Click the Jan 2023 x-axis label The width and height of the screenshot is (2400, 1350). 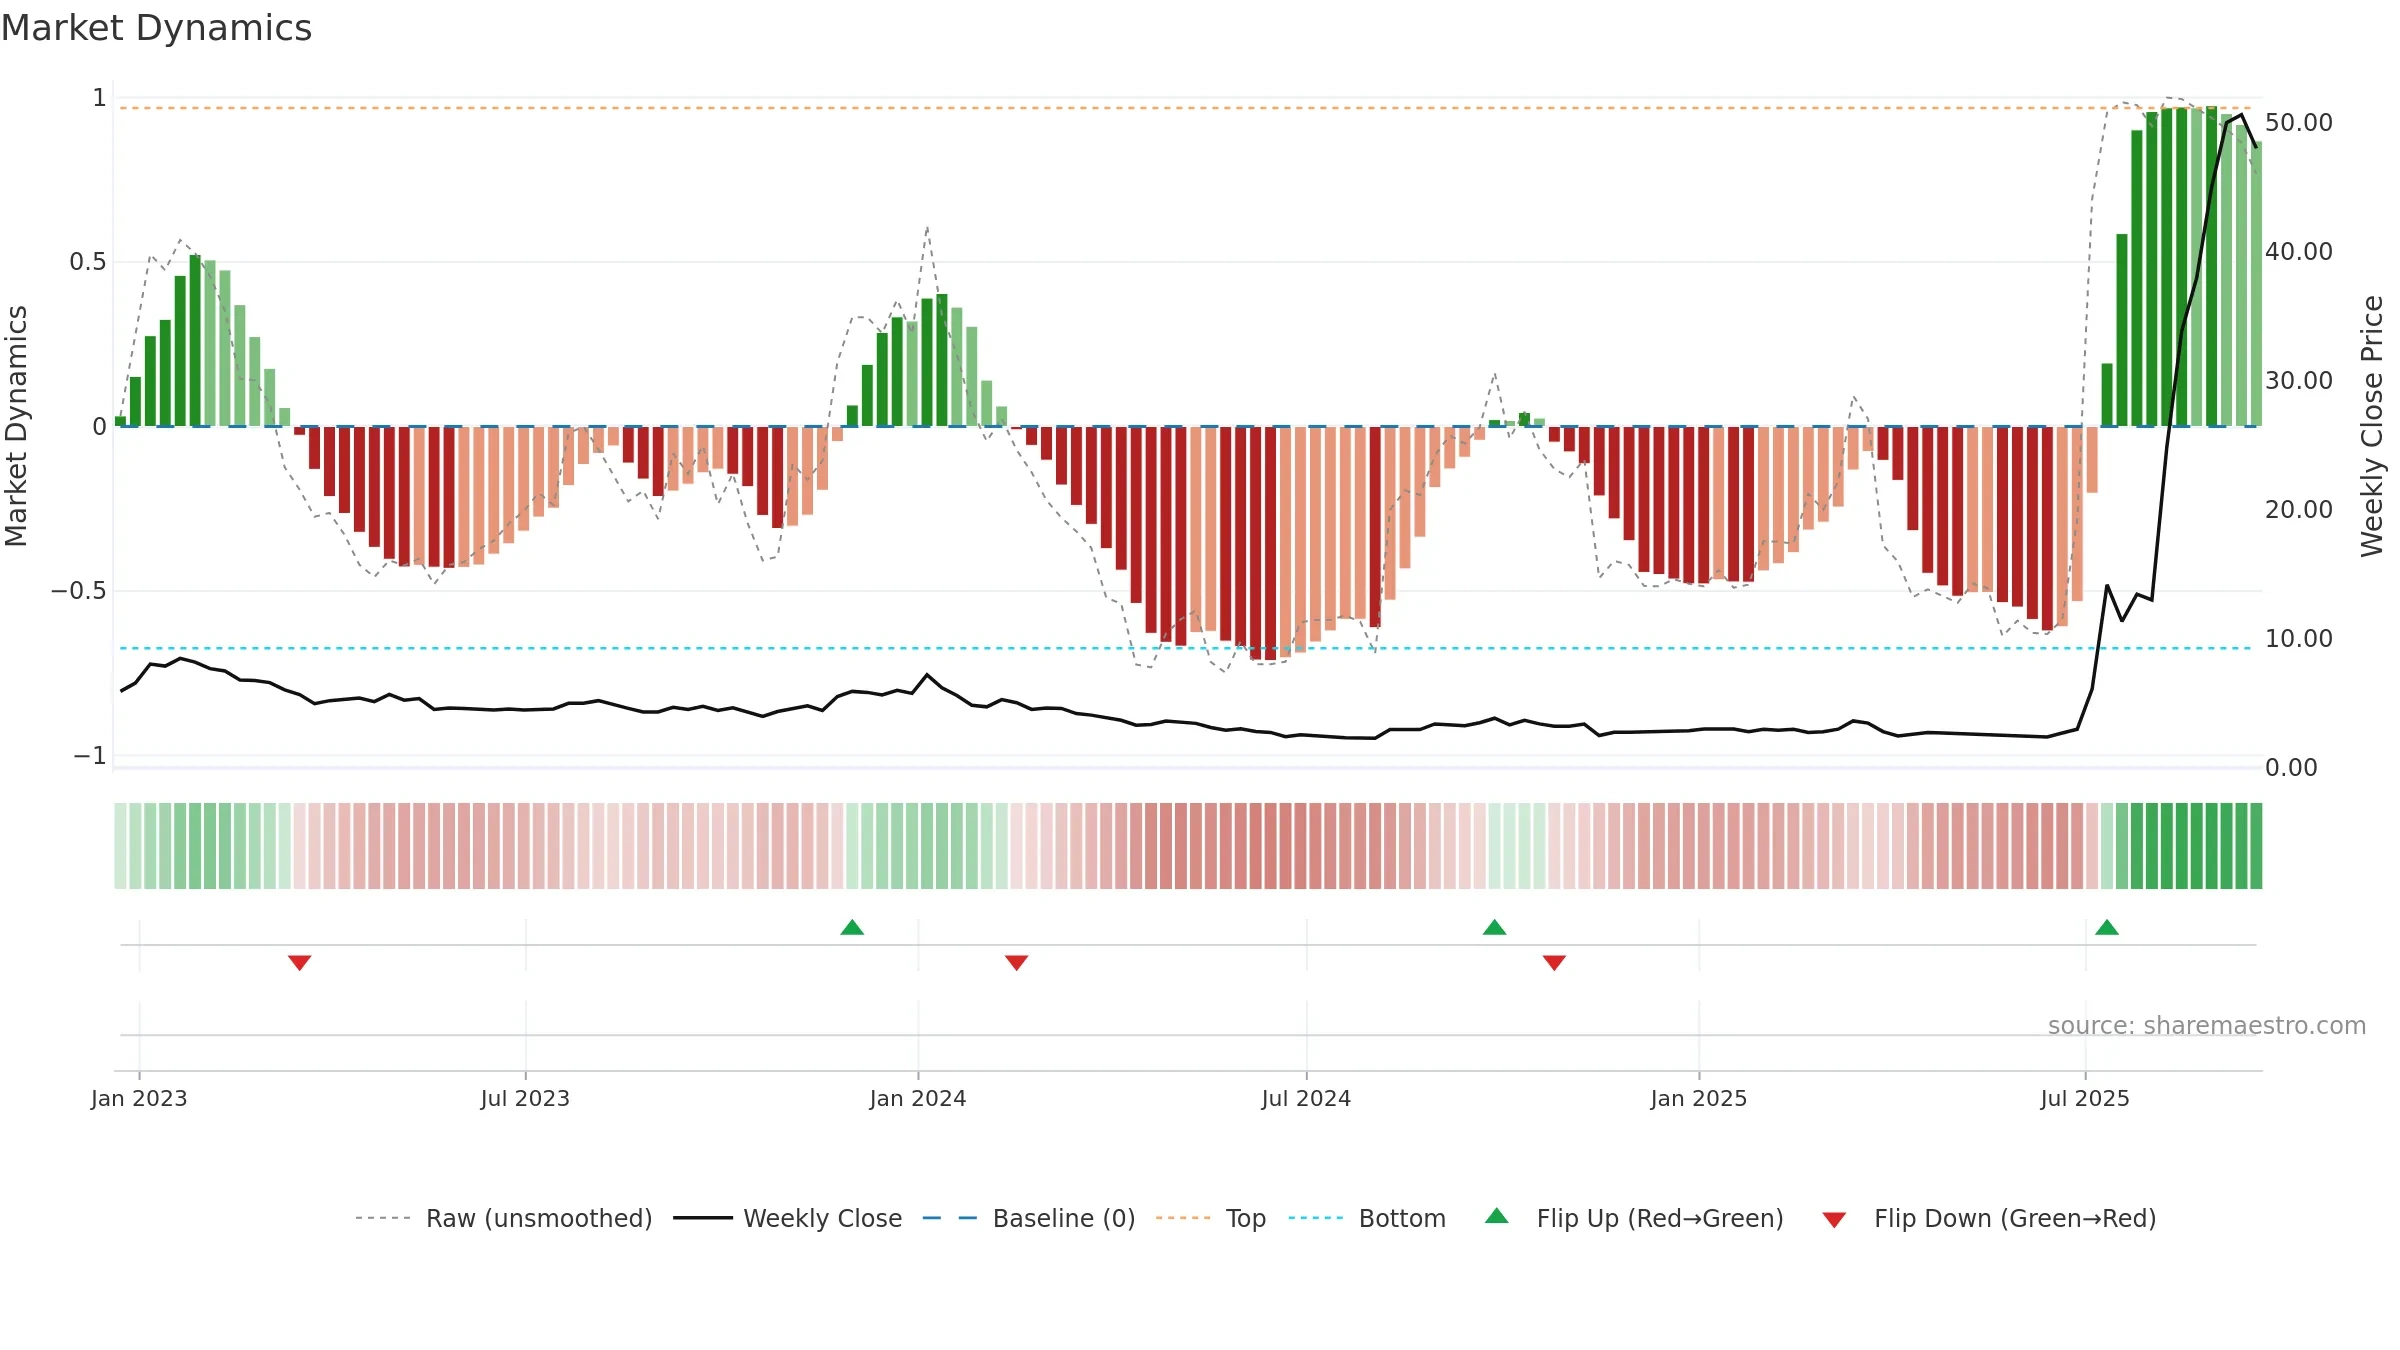[139, 1098]
